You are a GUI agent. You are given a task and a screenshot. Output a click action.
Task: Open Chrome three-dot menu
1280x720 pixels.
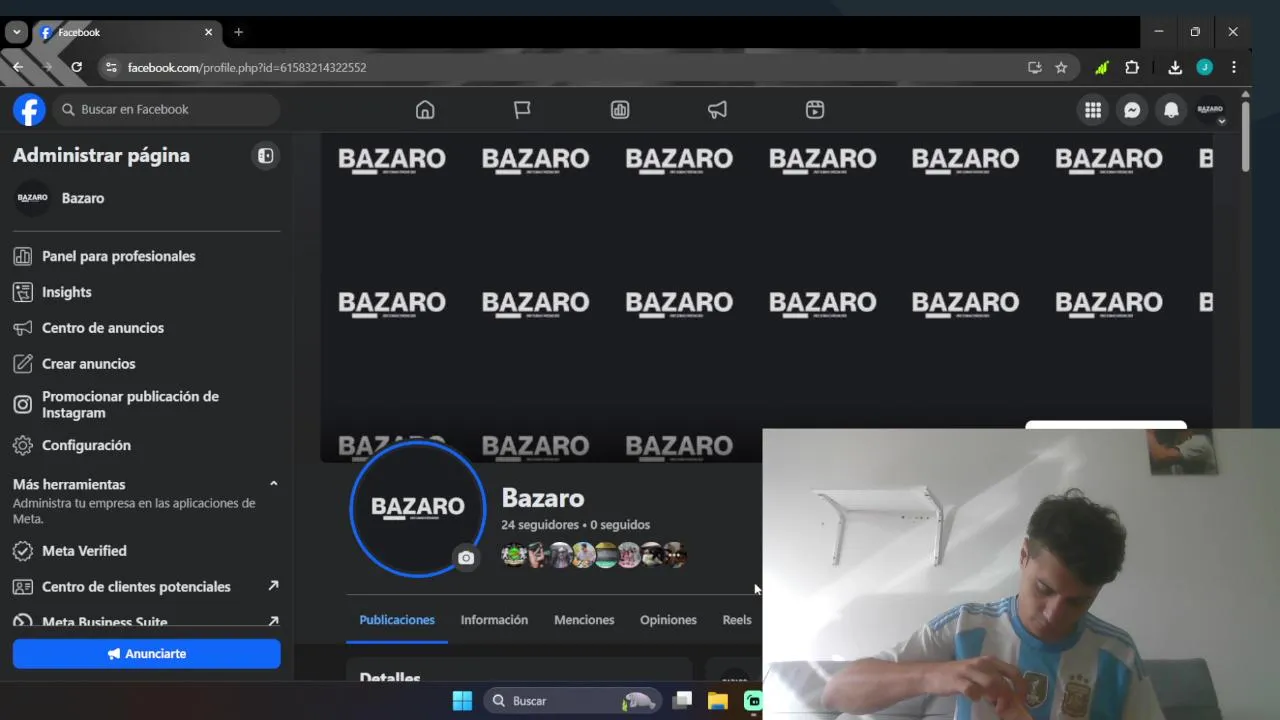pos(1234,67)
